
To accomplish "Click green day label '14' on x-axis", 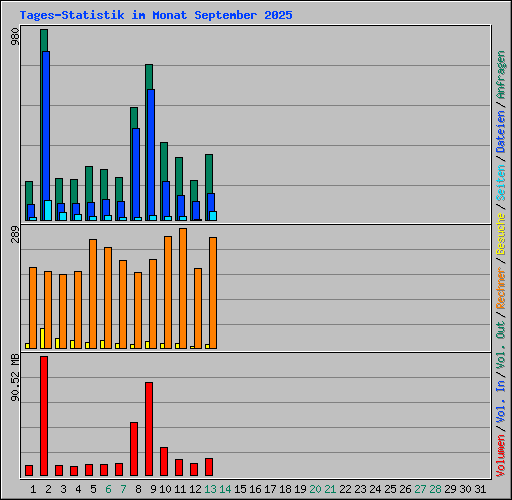I will tap(225, 489).
